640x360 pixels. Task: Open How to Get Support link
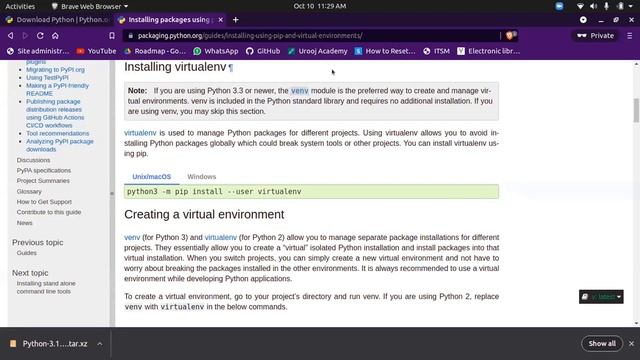(44, 202)
